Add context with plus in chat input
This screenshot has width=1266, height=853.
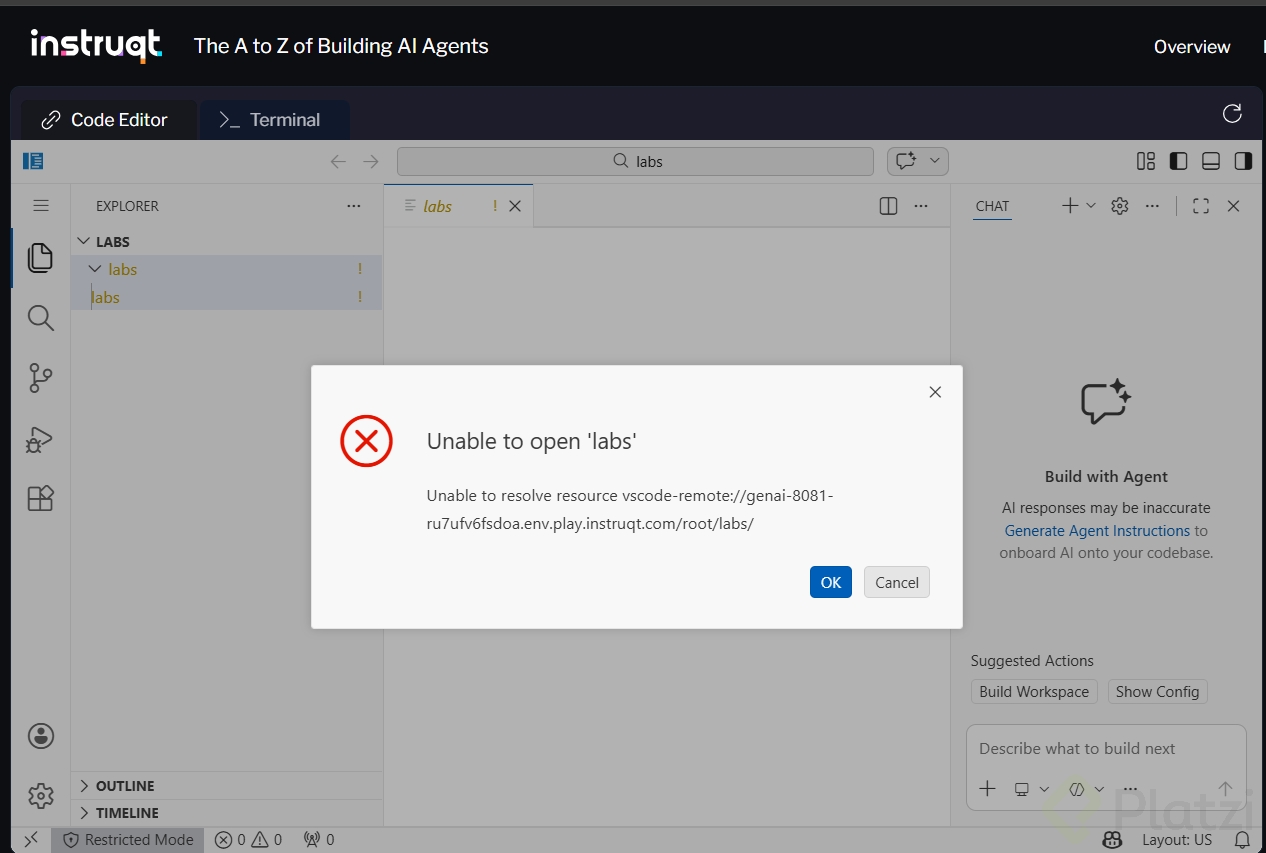(987, 789)
